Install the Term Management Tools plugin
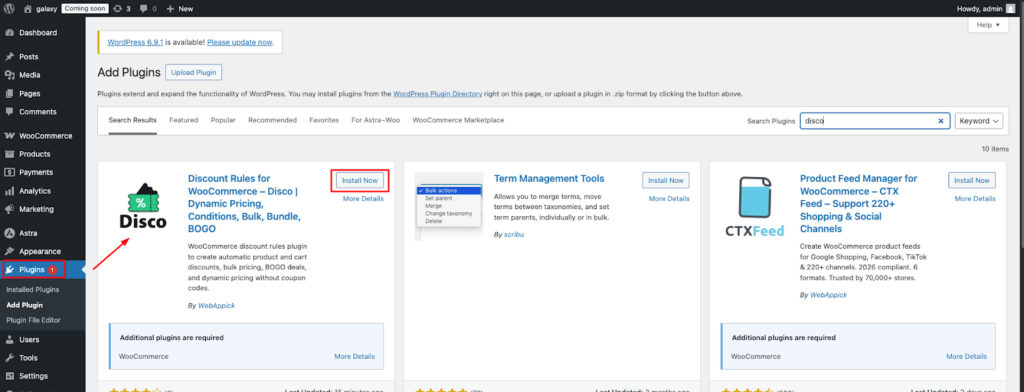This screenshot has width=1024, height=392. pos(665,180)
